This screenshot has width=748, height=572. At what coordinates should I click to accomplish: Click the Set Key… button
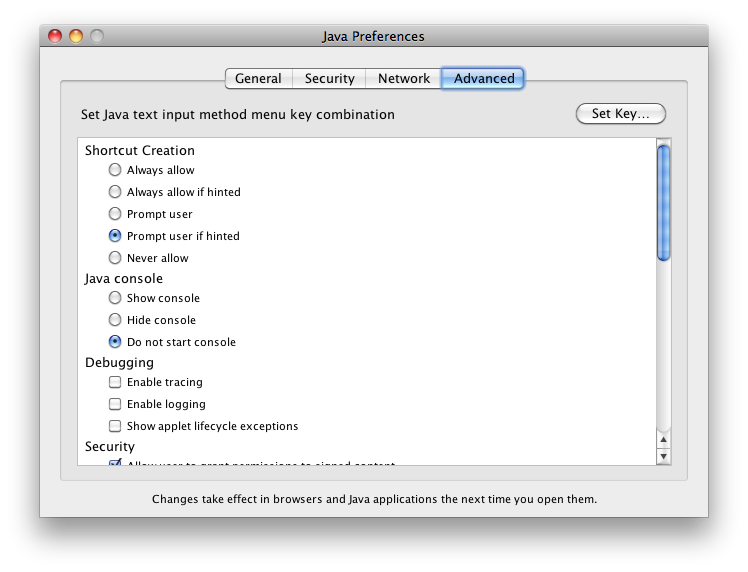click(621, 114)
